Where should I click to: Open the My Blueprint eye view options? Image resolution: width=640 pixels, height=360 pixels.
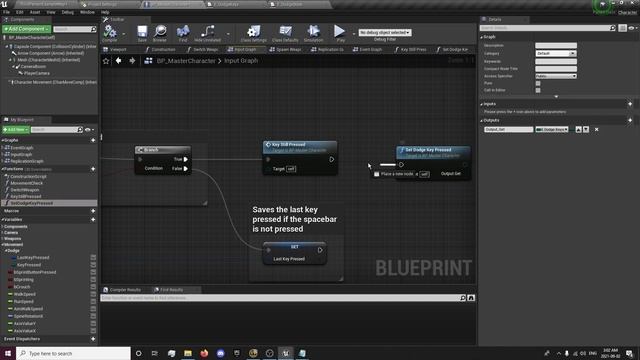pos(88,130)
